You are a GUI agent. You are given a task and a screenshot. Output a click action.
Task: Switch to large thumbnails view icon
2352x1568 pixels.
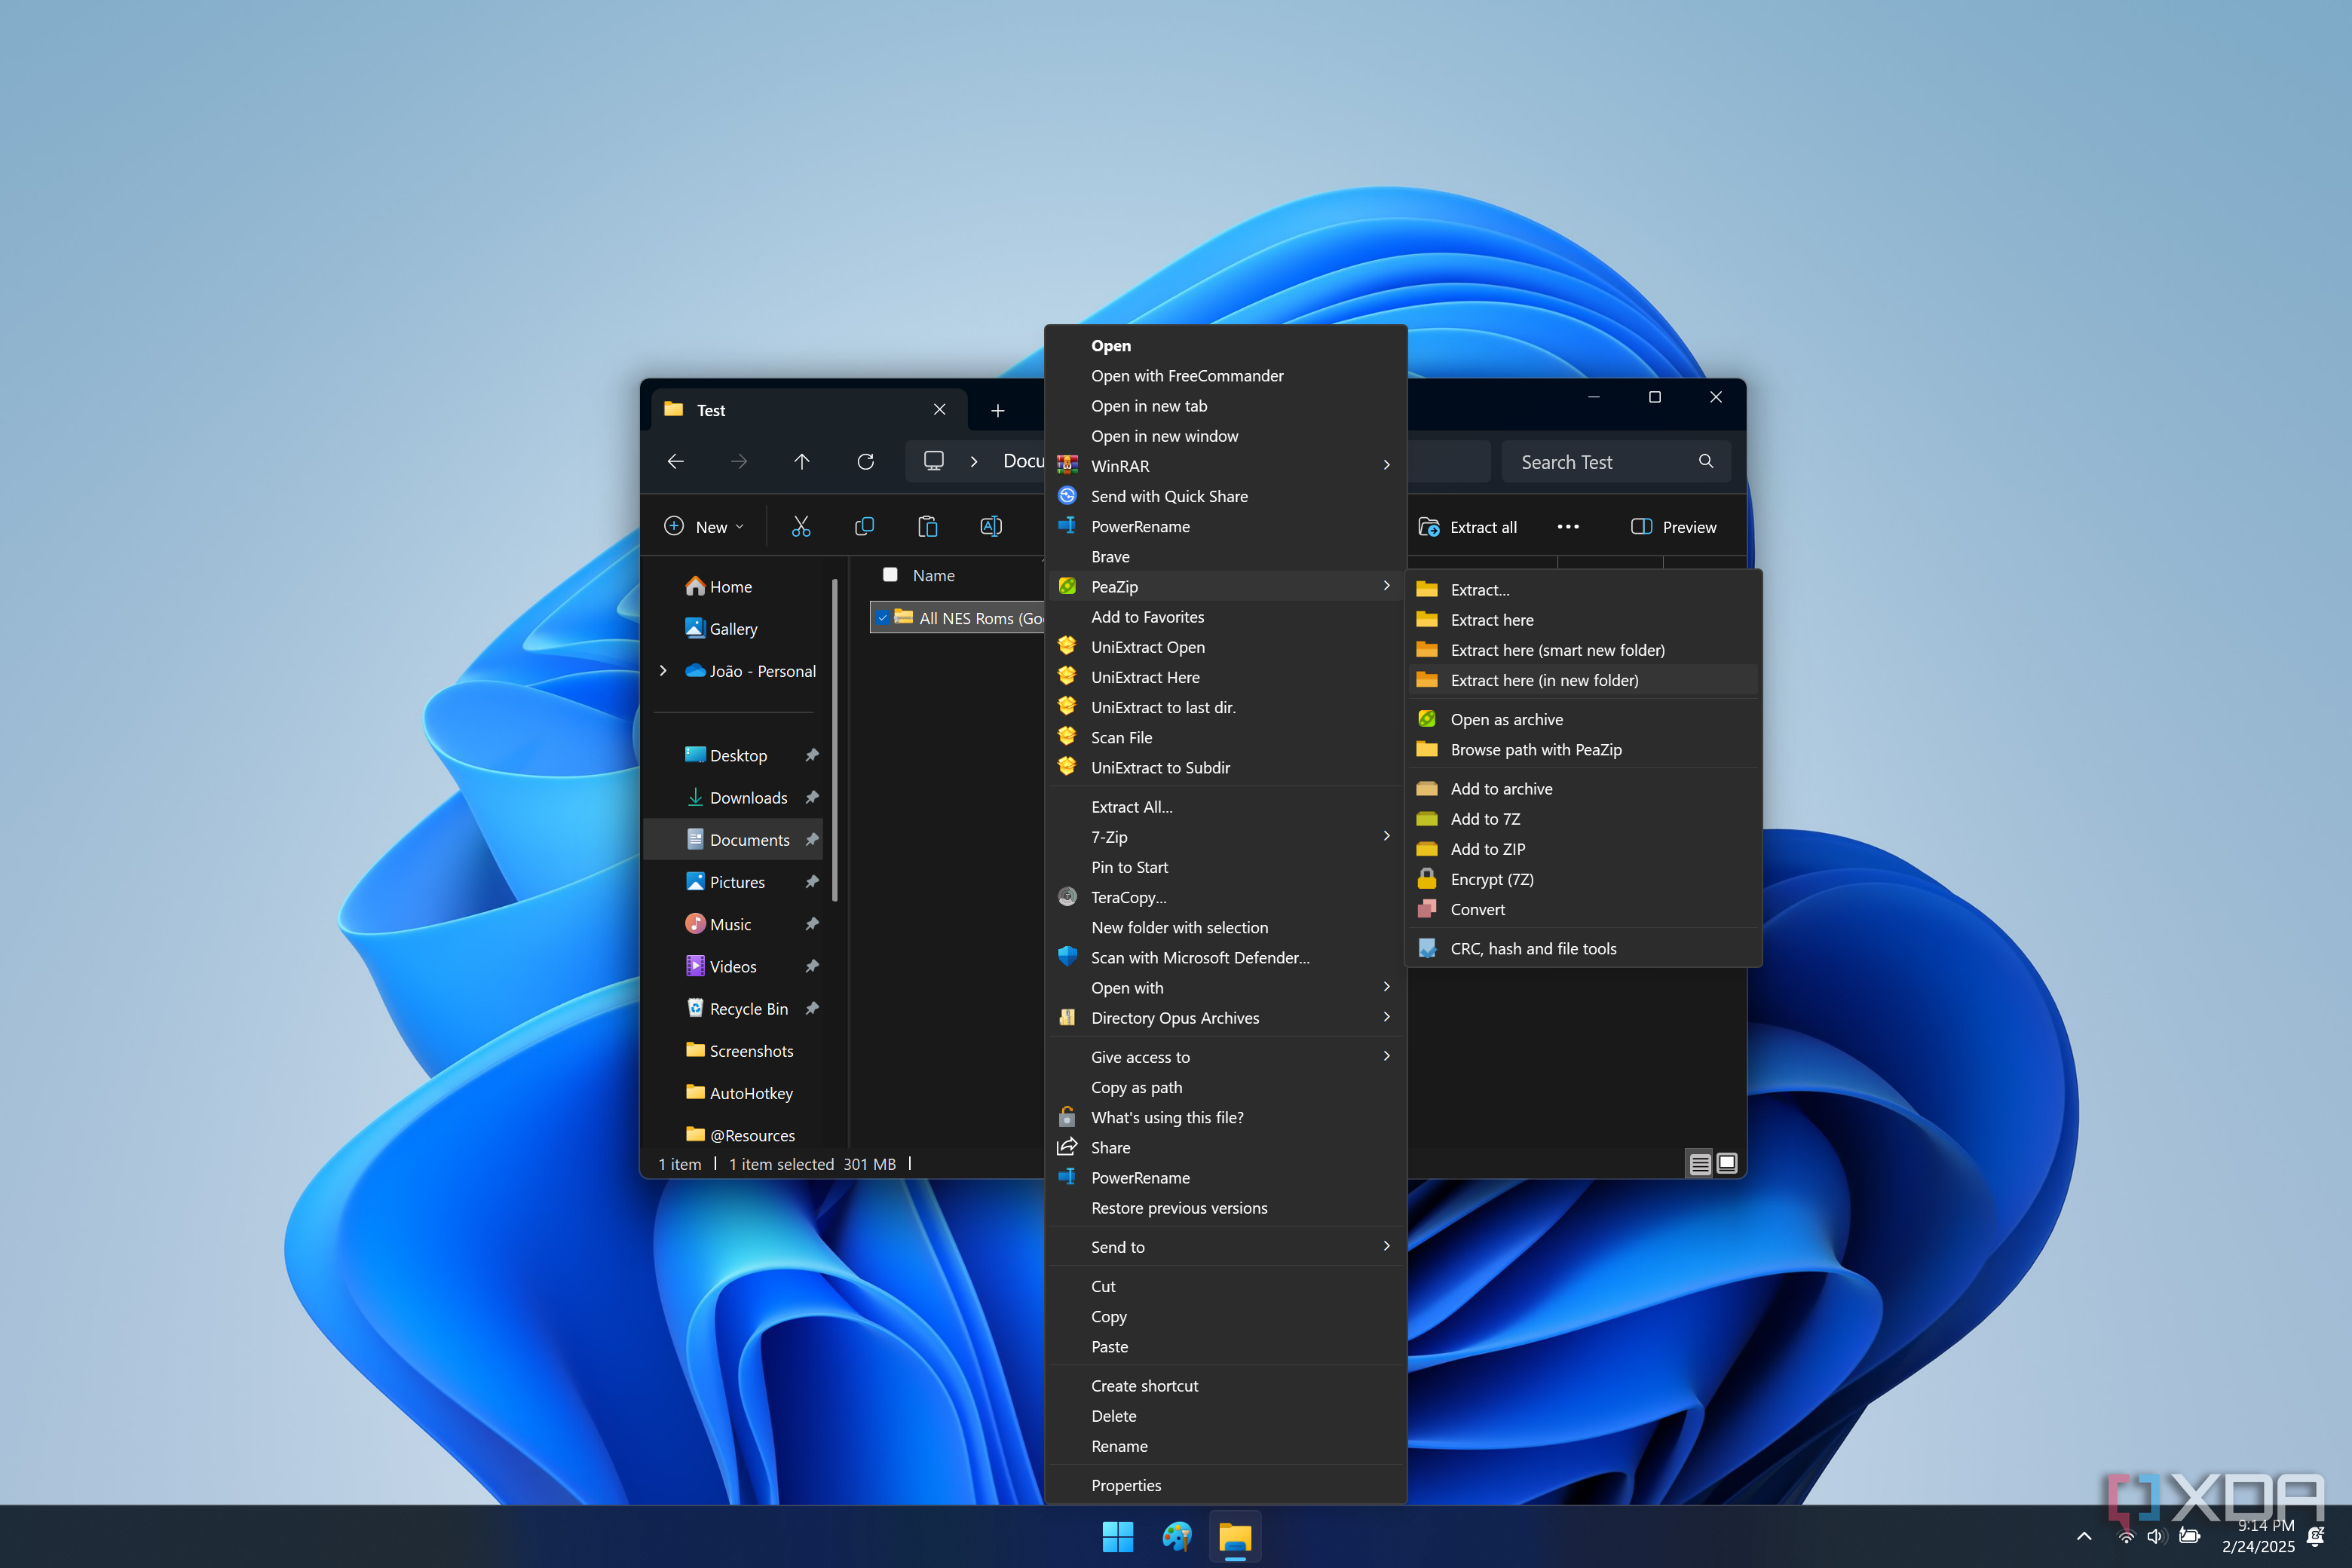tap(1727, 1163)
